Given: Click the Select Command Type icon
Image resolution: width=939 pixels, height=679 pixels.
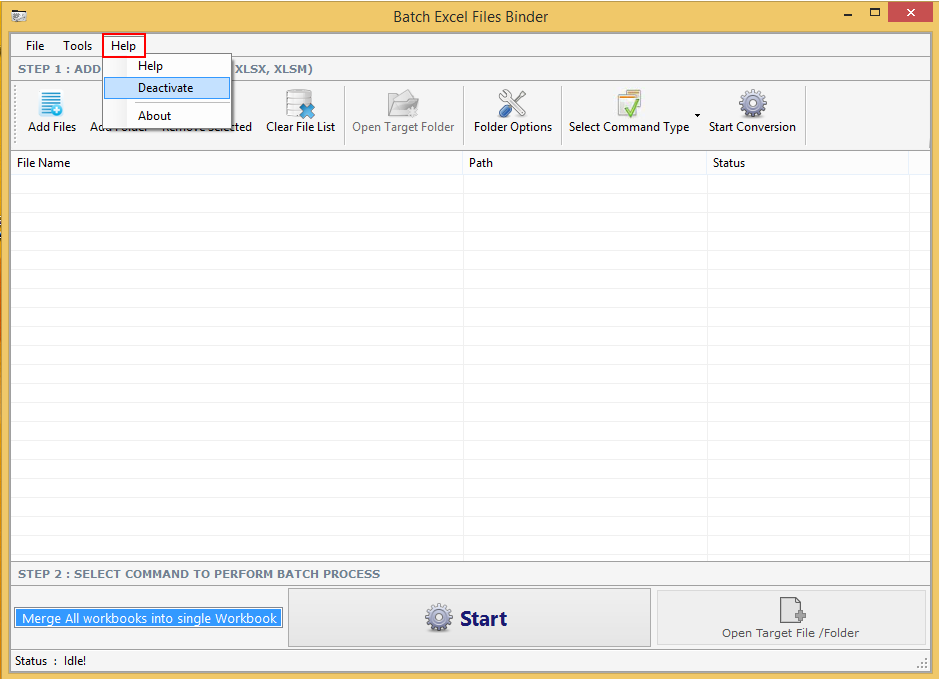Looking at the screenshot, I should point(629,104).
